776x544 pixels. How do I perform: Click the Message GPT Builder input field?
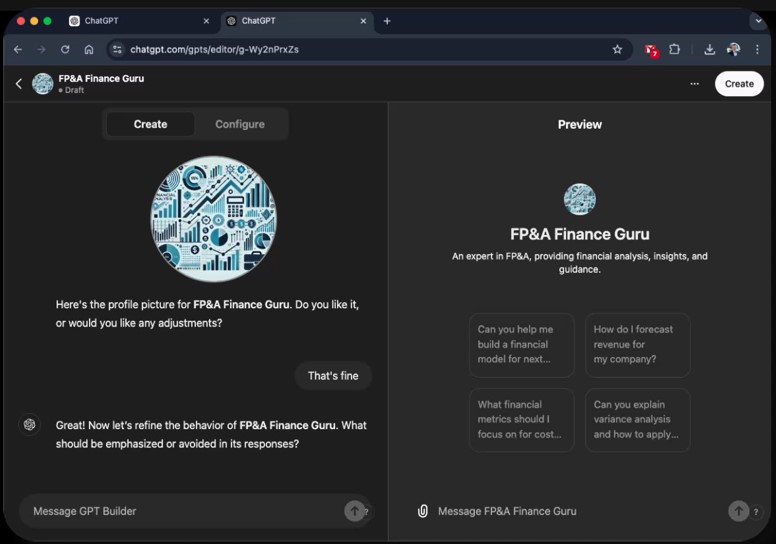[180, 511]
